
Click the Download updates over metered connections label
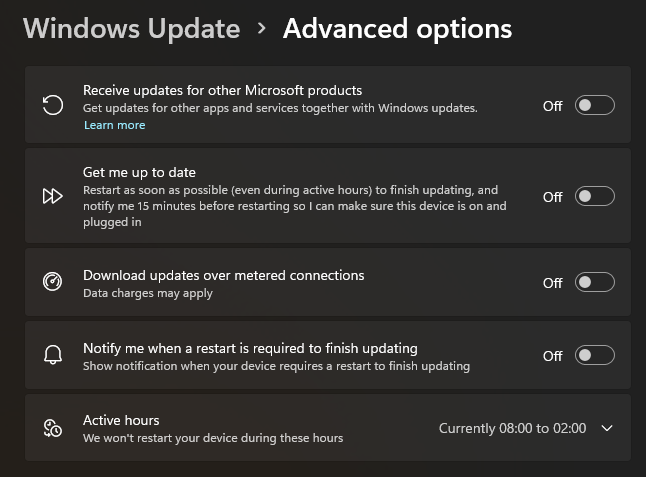223,275
